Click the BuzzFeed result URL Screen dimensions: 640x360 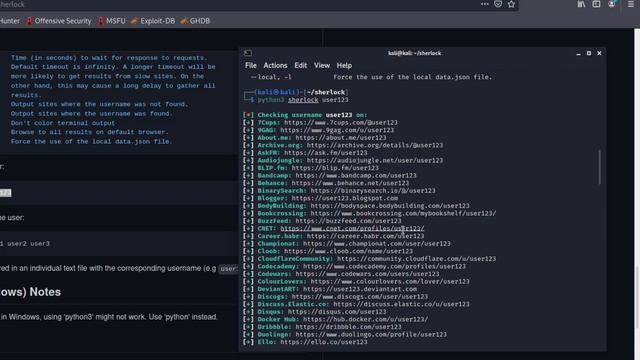[348, 221]
